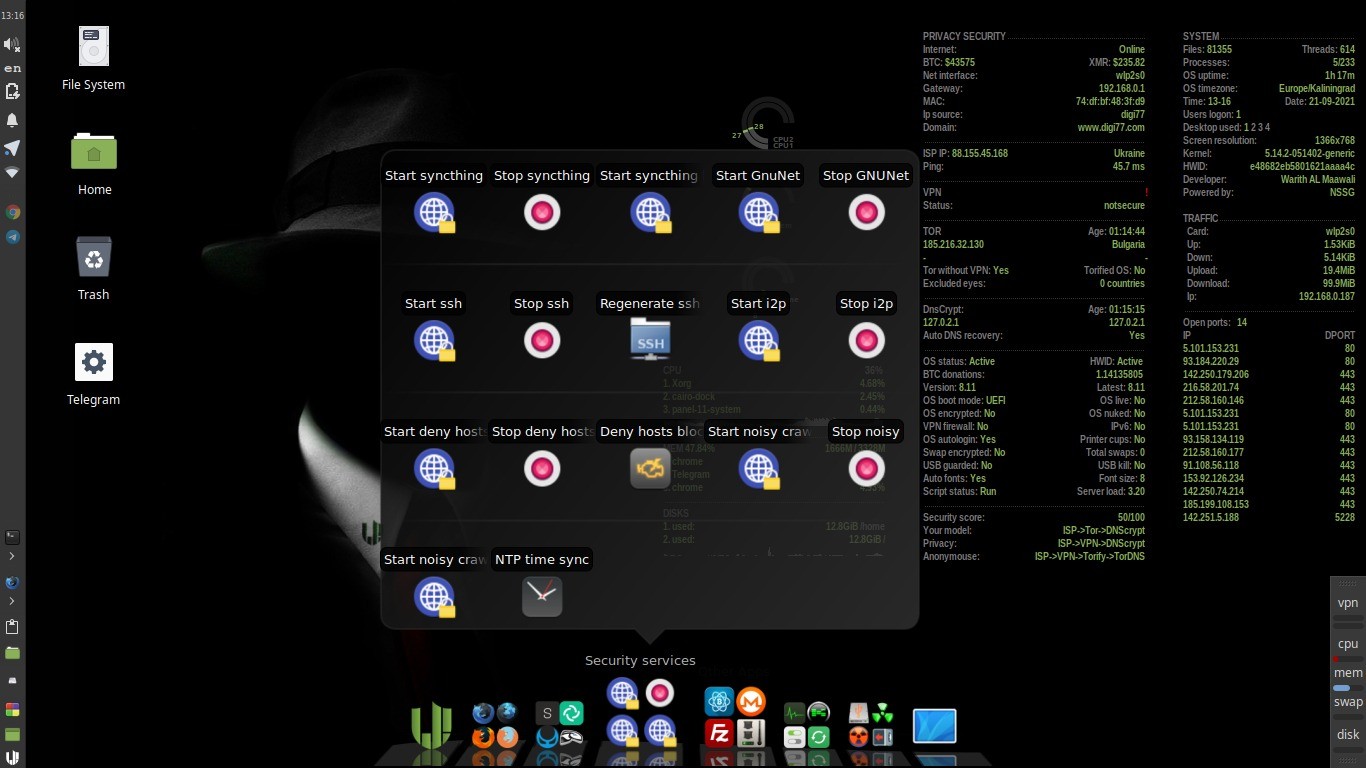Click the Stop GNUNet icon
Viewport: 1366px width, 768px height.
click(866, 212)
